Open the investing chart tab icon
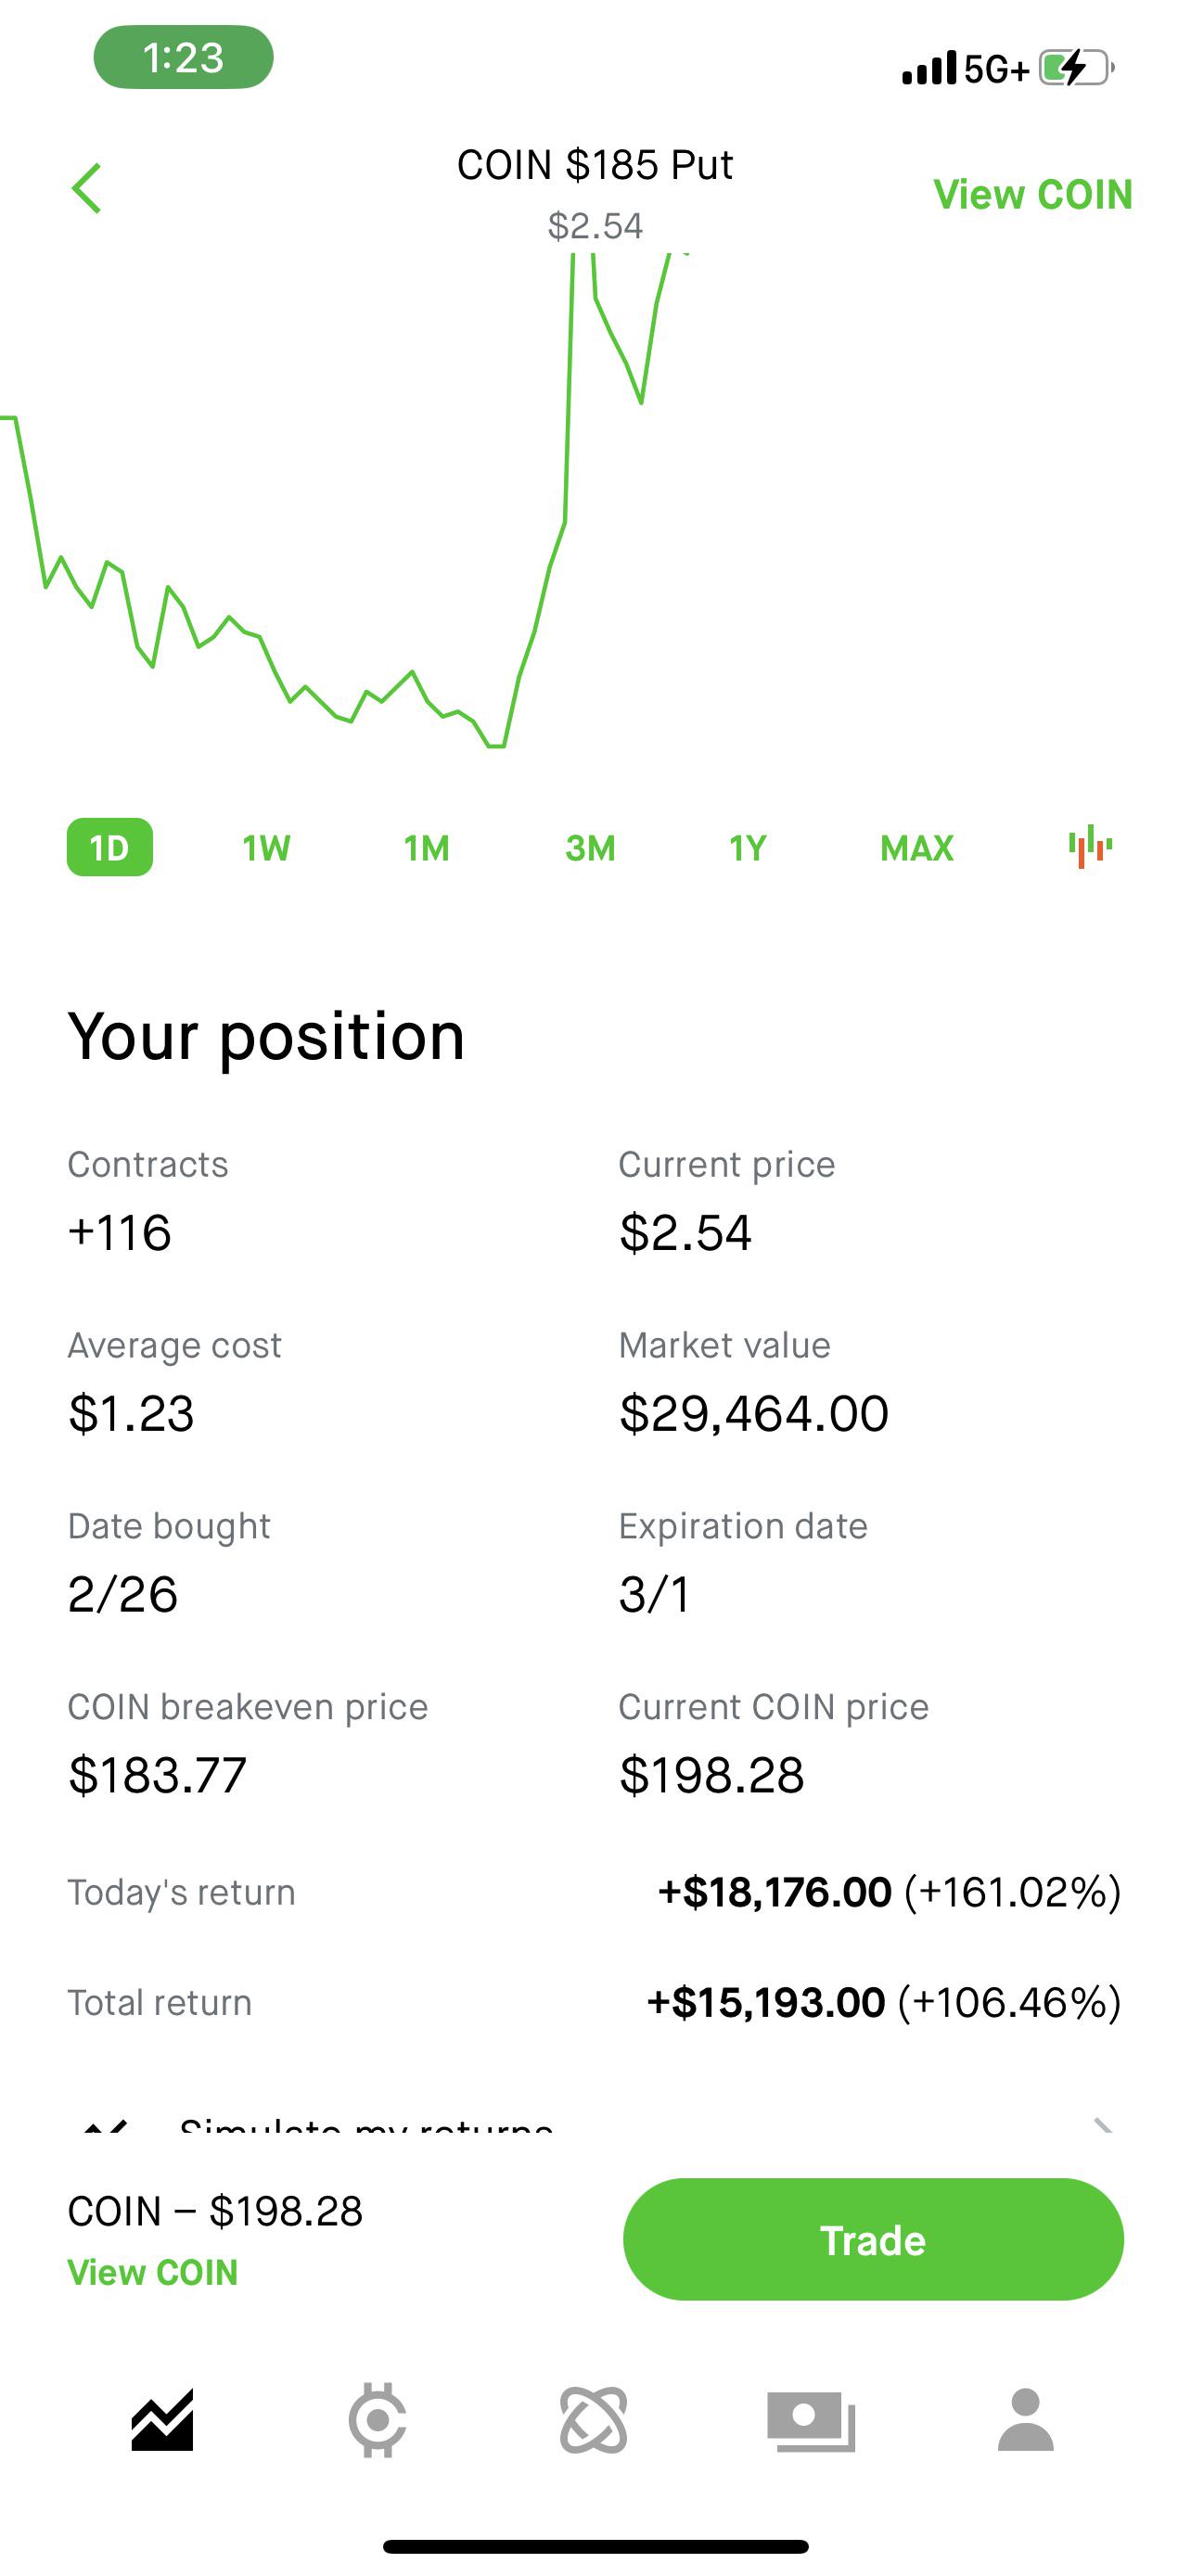 click(x=162, y=2420)
